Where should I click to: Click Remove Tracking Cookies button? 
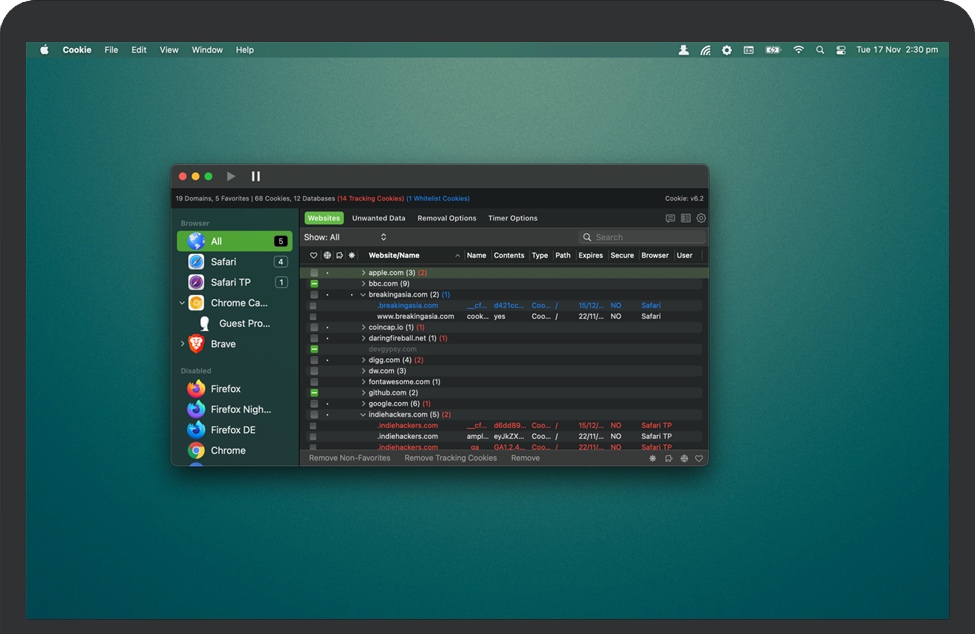pos(451,458)
